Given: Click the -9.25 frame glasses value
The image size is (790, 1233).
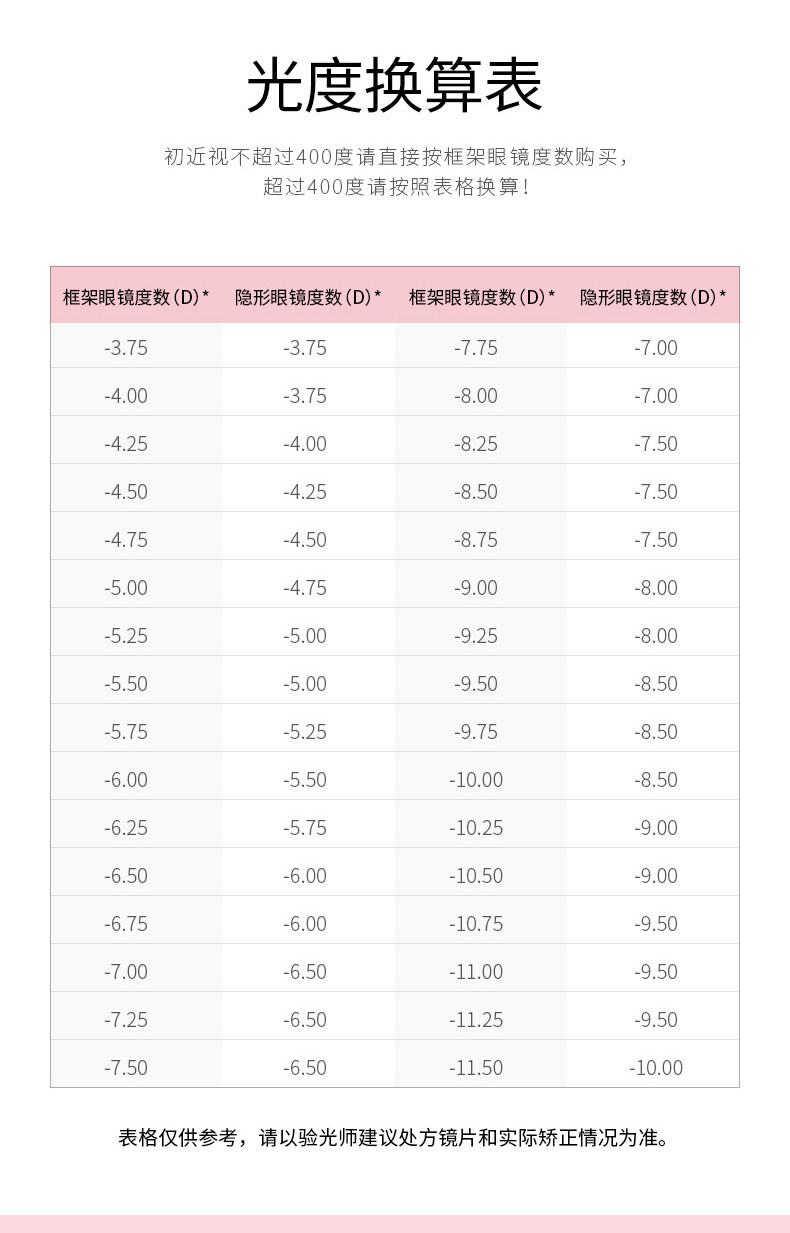Looking at the screenshot, I should 476,636.
